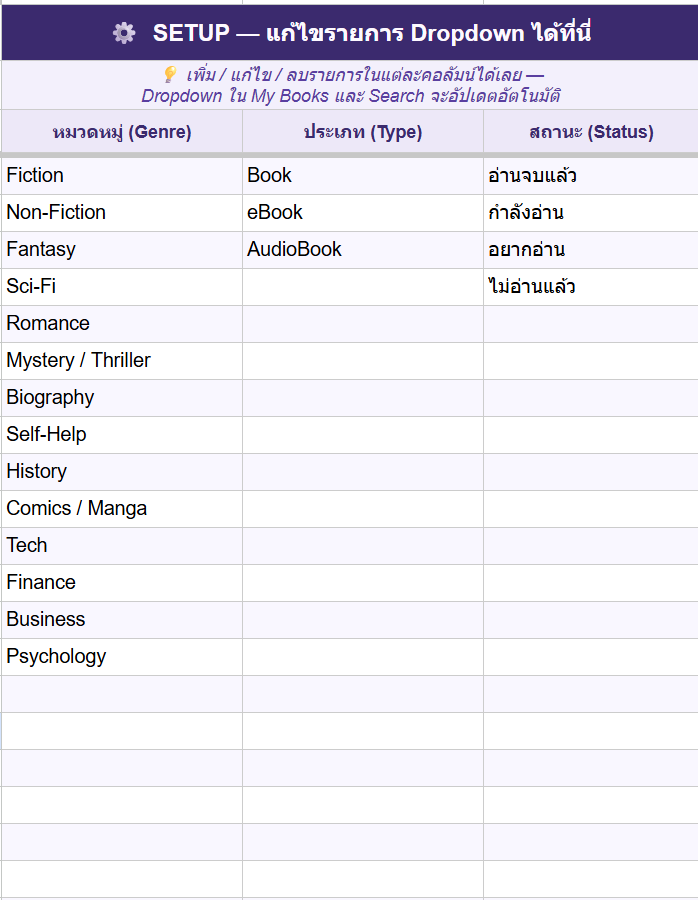Select the Book type cell
The width and height of the screenshot is (698, 900).
363,176
